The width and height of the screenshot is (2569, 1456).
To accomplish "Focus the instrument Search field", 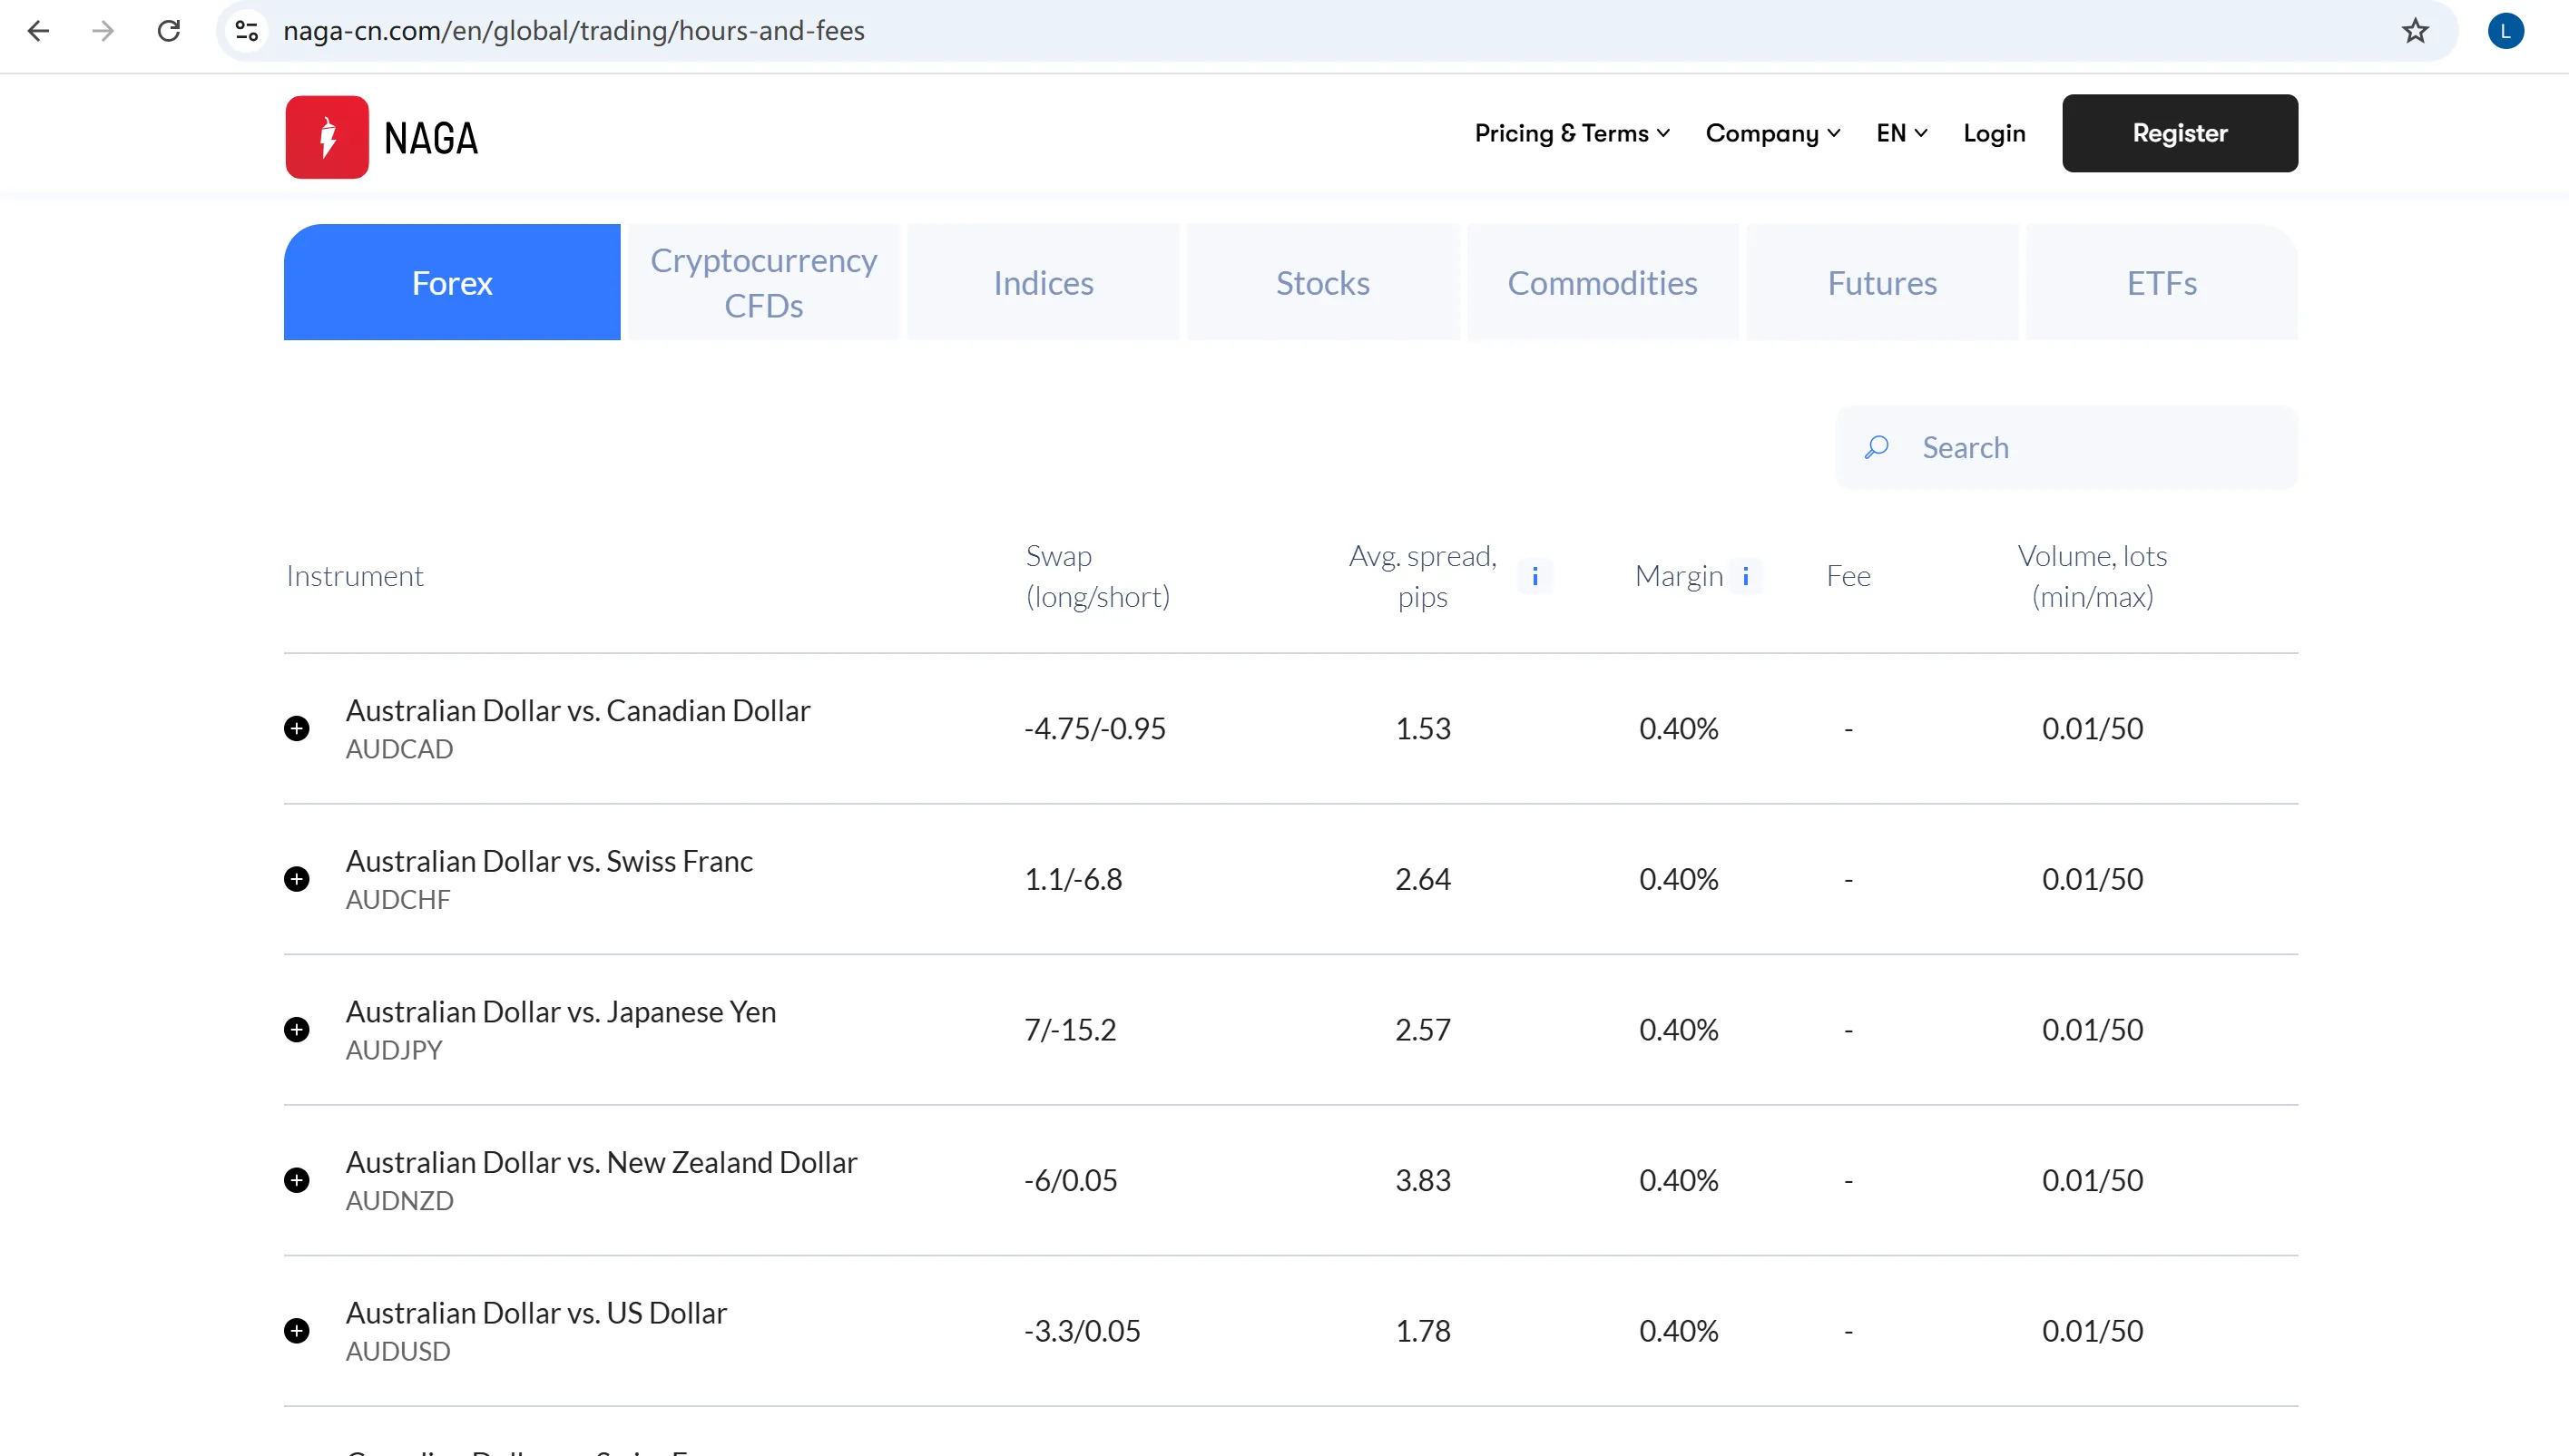I will 2066,447.
